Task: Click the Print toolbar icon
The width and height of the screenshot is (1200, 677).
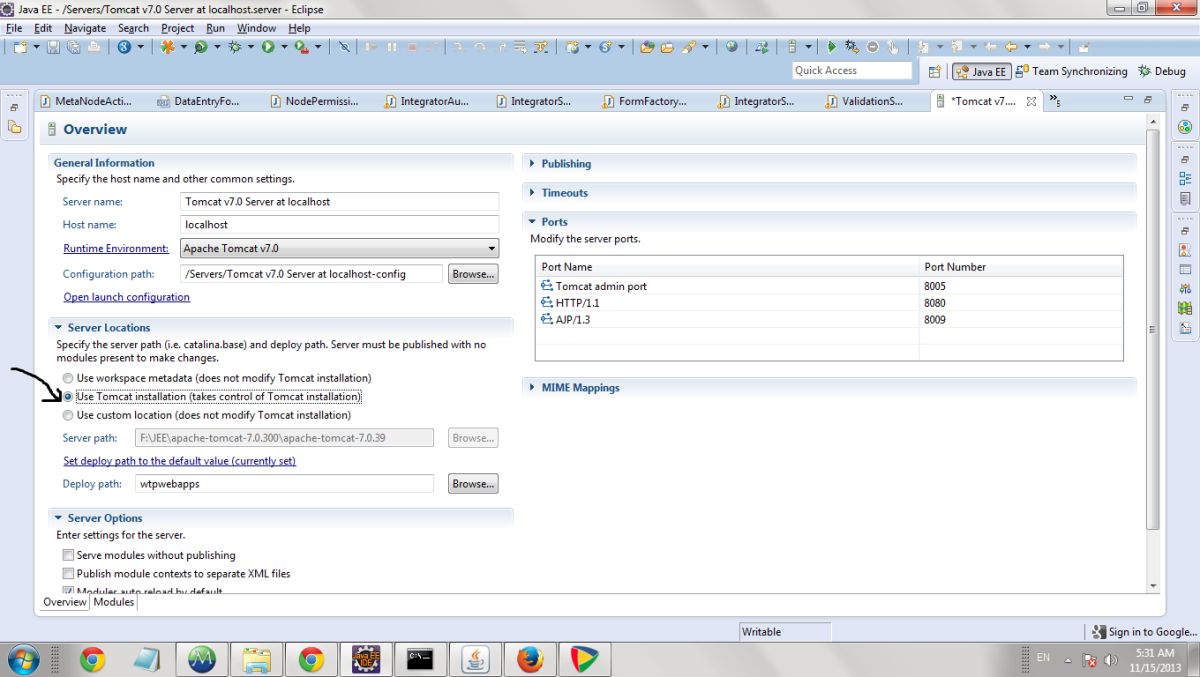Action: coord(94,46)
